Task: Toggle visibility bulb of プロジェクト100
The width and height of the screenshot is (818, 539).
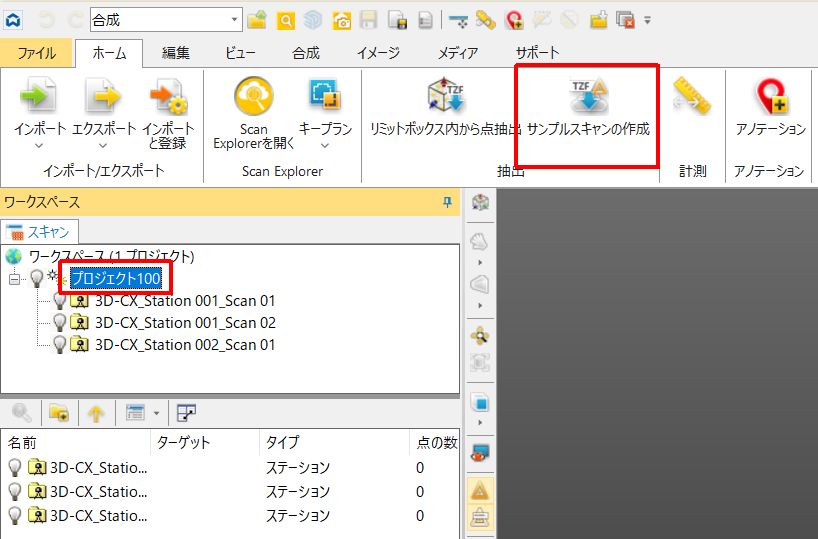Action: click(37, 278)
